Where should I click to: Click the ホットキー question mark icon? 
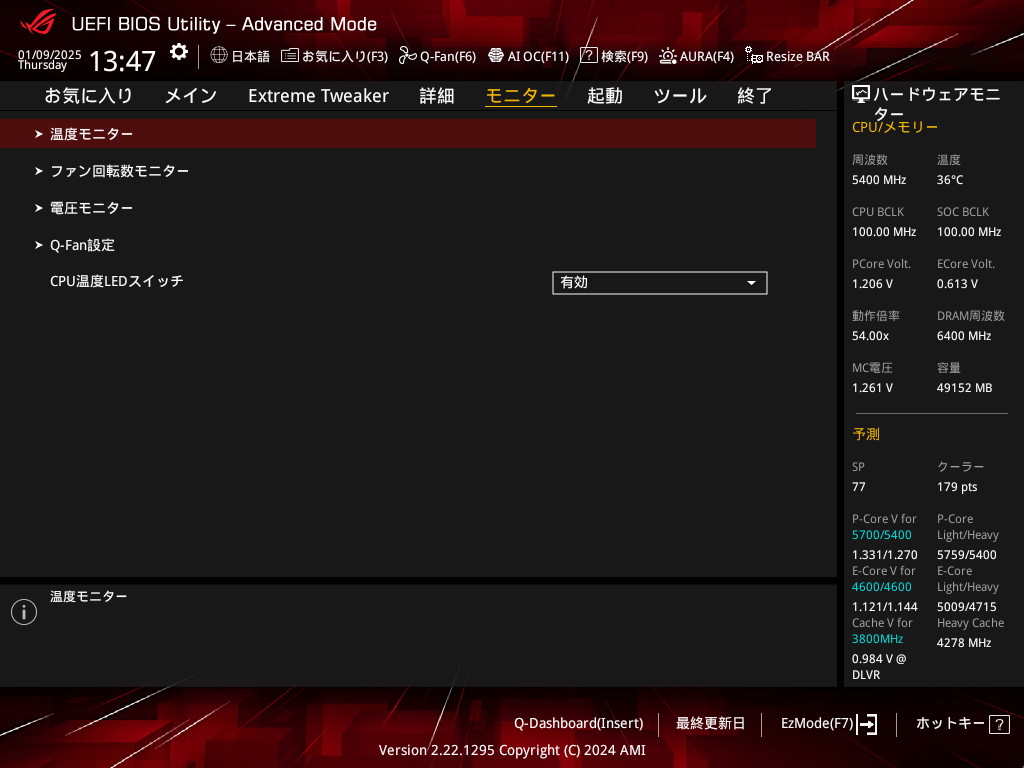[998, 724]
